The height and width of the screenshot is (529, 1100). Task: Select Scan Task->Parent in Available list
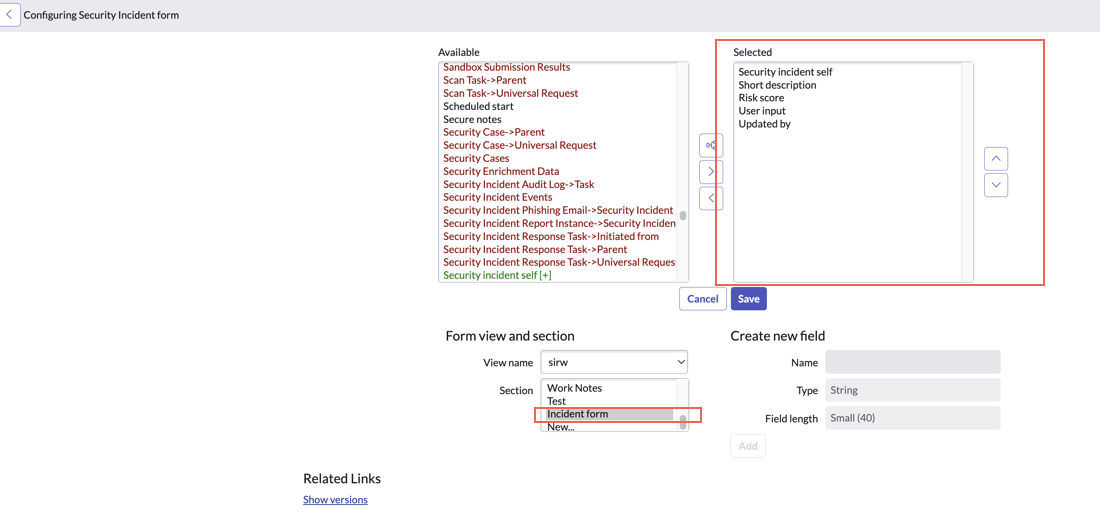[485, 80]
